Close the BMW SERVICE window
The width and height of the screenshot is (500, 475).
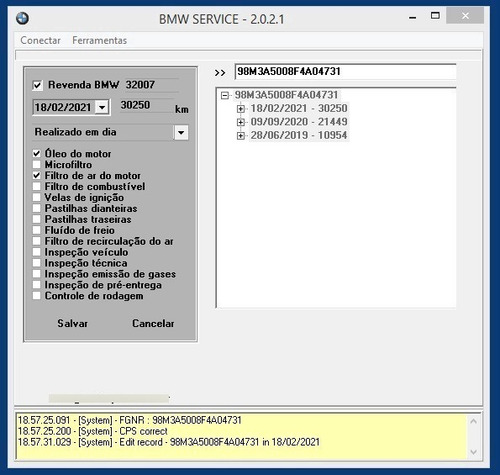pyautogui.click(x=465, y=16)
